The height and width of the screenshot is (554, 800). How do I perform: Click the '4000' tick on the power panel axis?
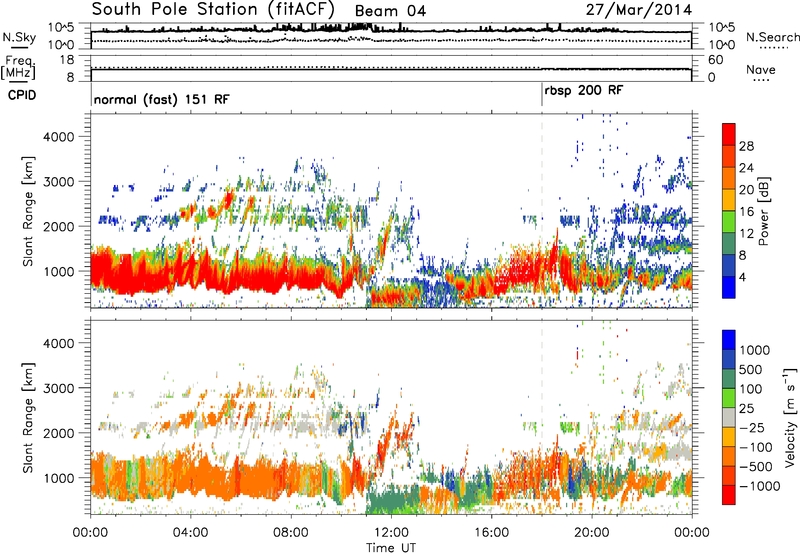(58, 137)
